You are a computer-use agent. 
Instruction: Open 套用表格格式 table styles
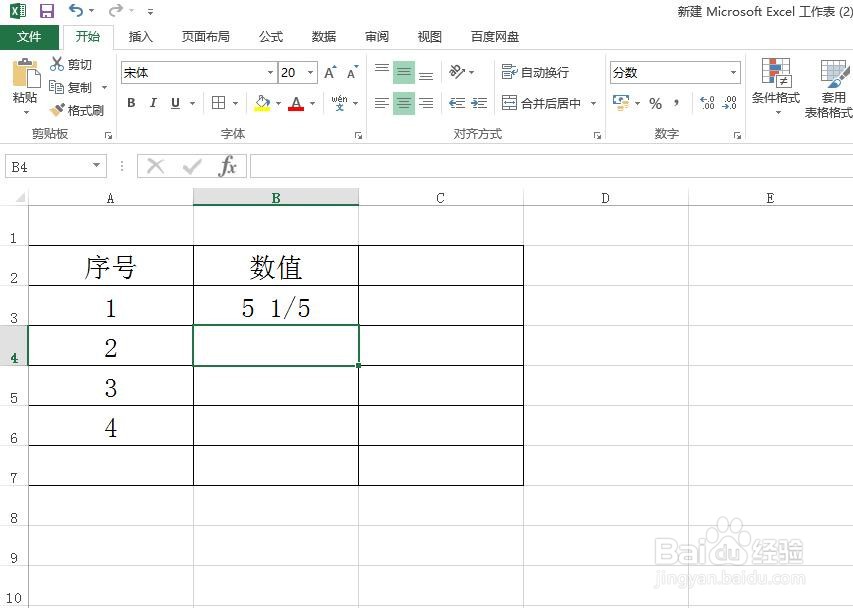829,88
